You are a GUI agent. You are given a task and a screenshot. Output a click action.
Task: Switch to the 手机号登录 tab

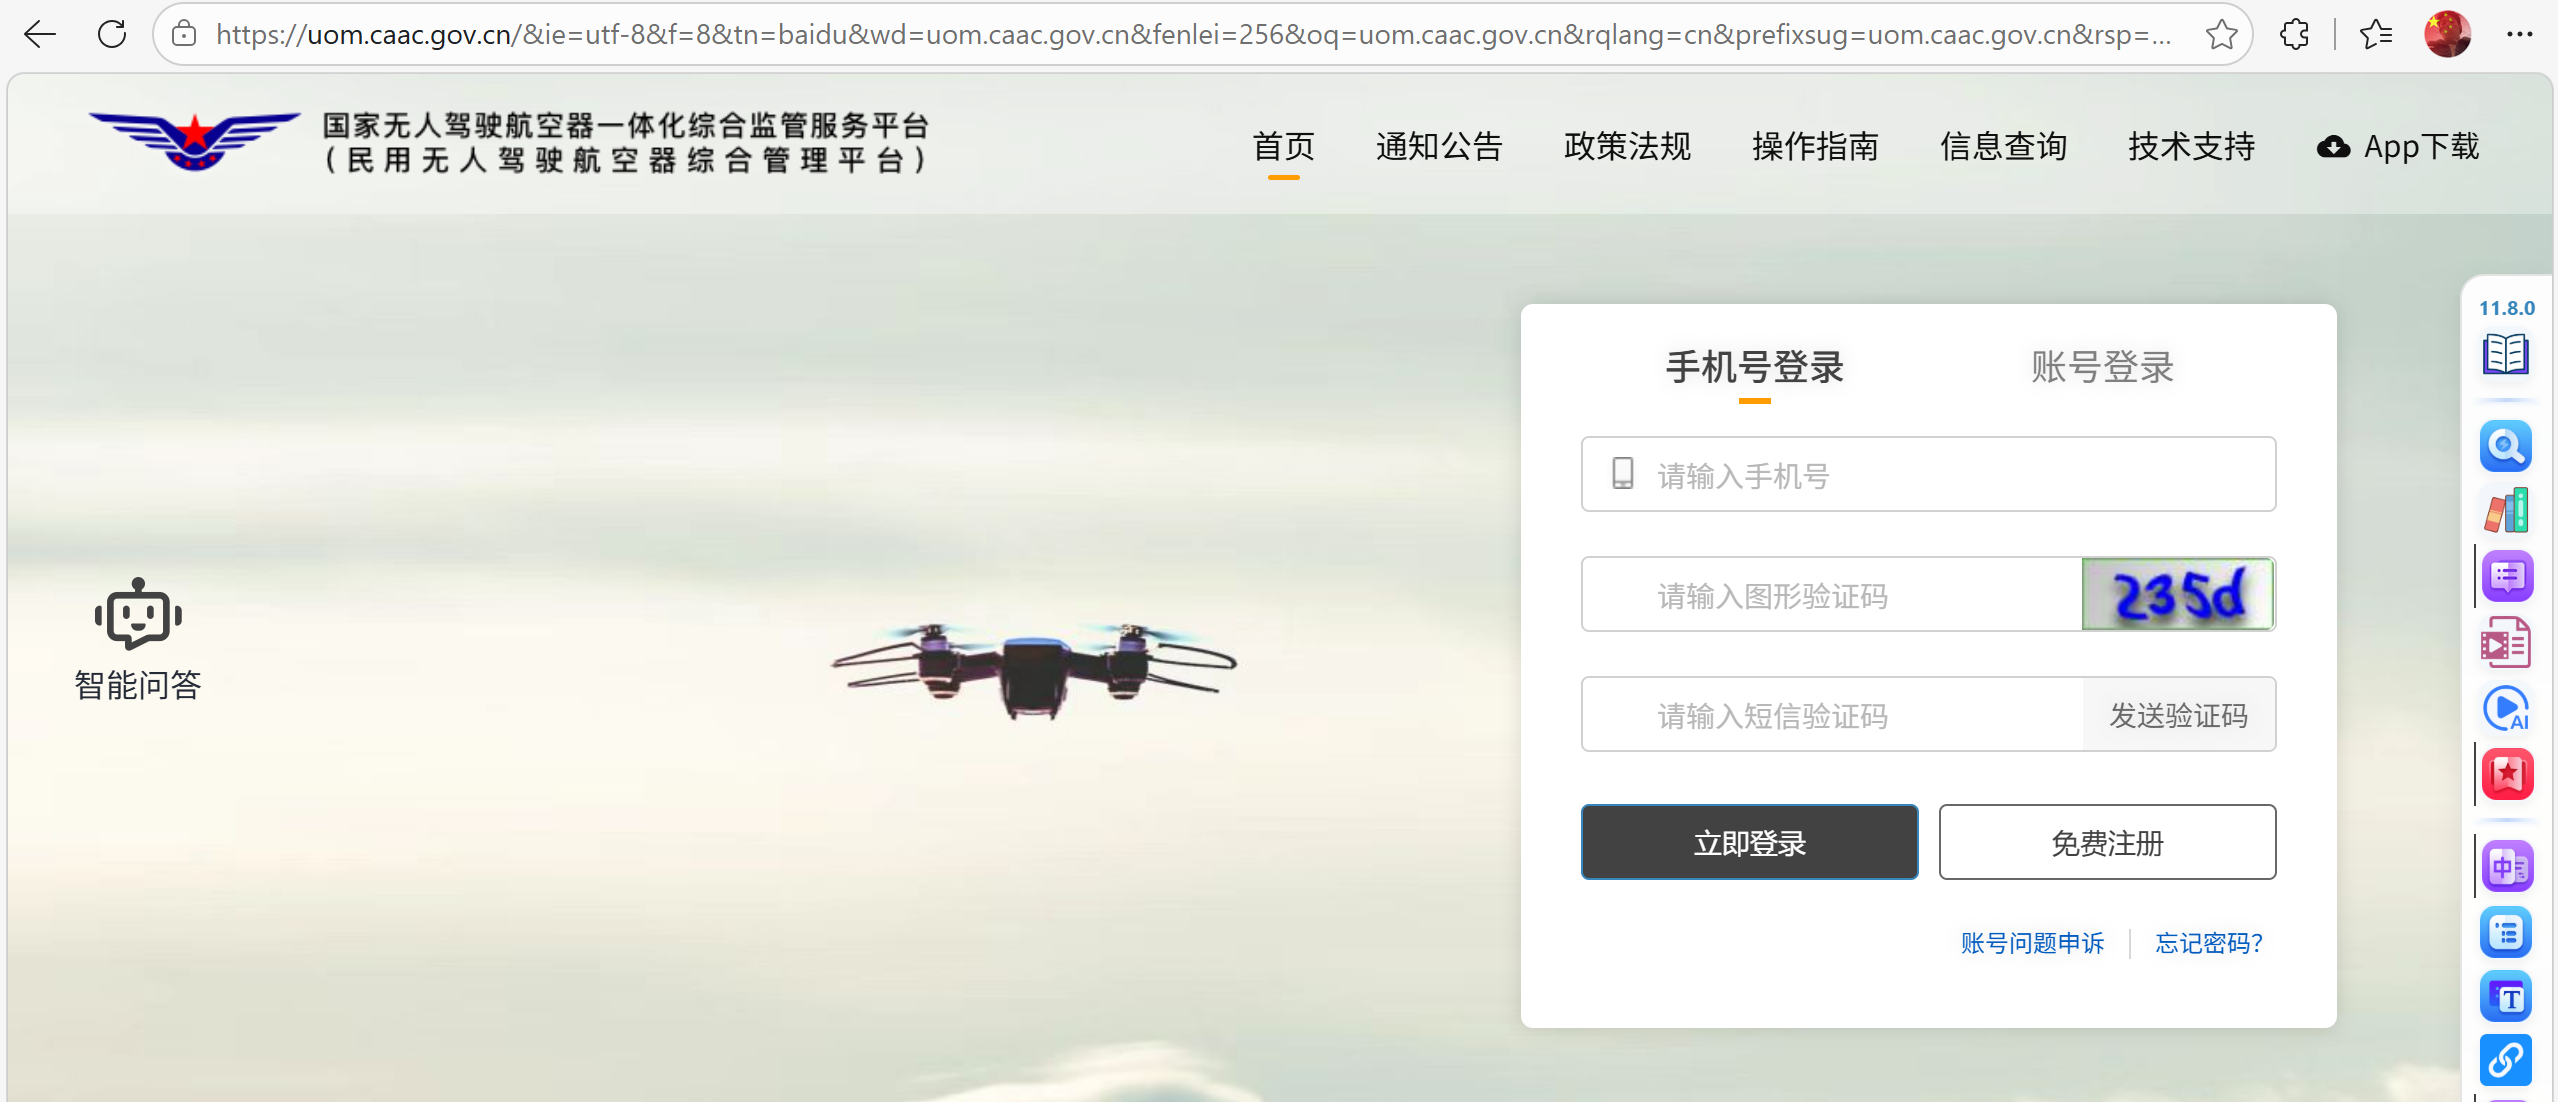point(1754,367)
